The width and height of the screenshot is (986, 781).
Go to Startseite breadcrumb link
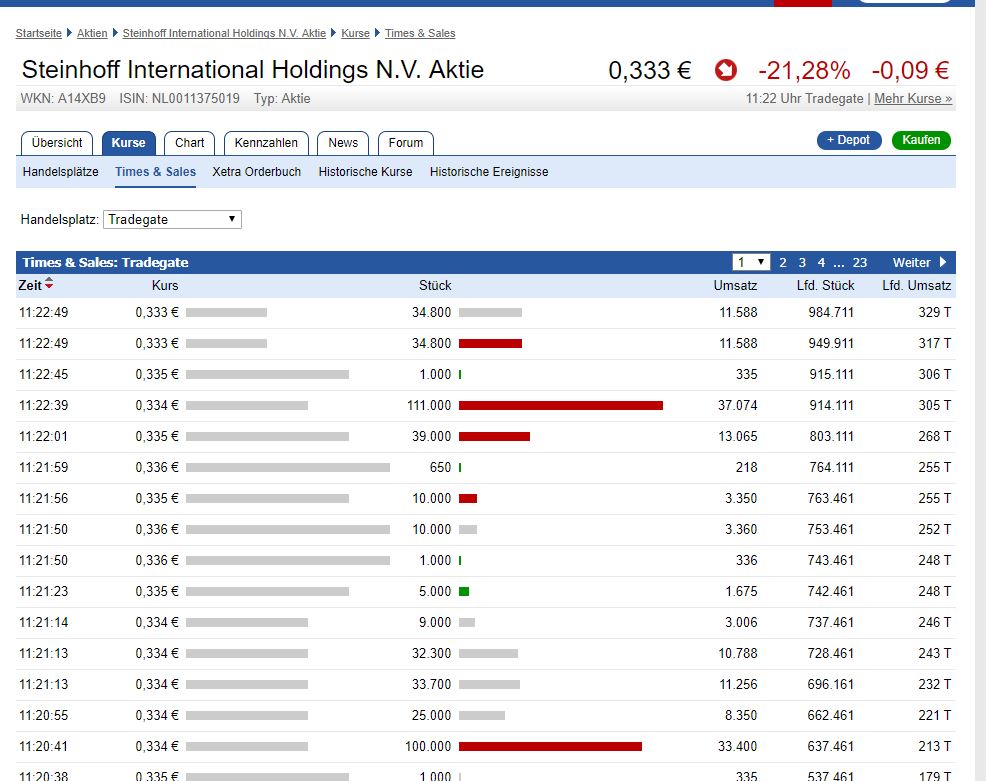click(39, 33)
